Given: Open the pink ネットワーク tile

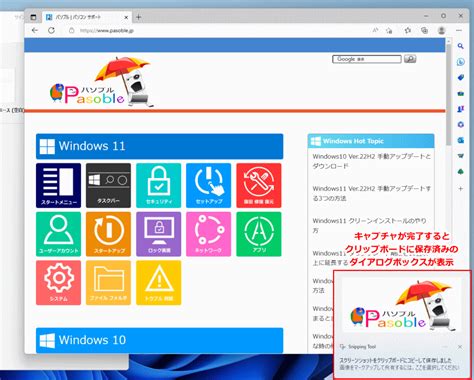Looking at the screenshot, I should click(209, 234).
